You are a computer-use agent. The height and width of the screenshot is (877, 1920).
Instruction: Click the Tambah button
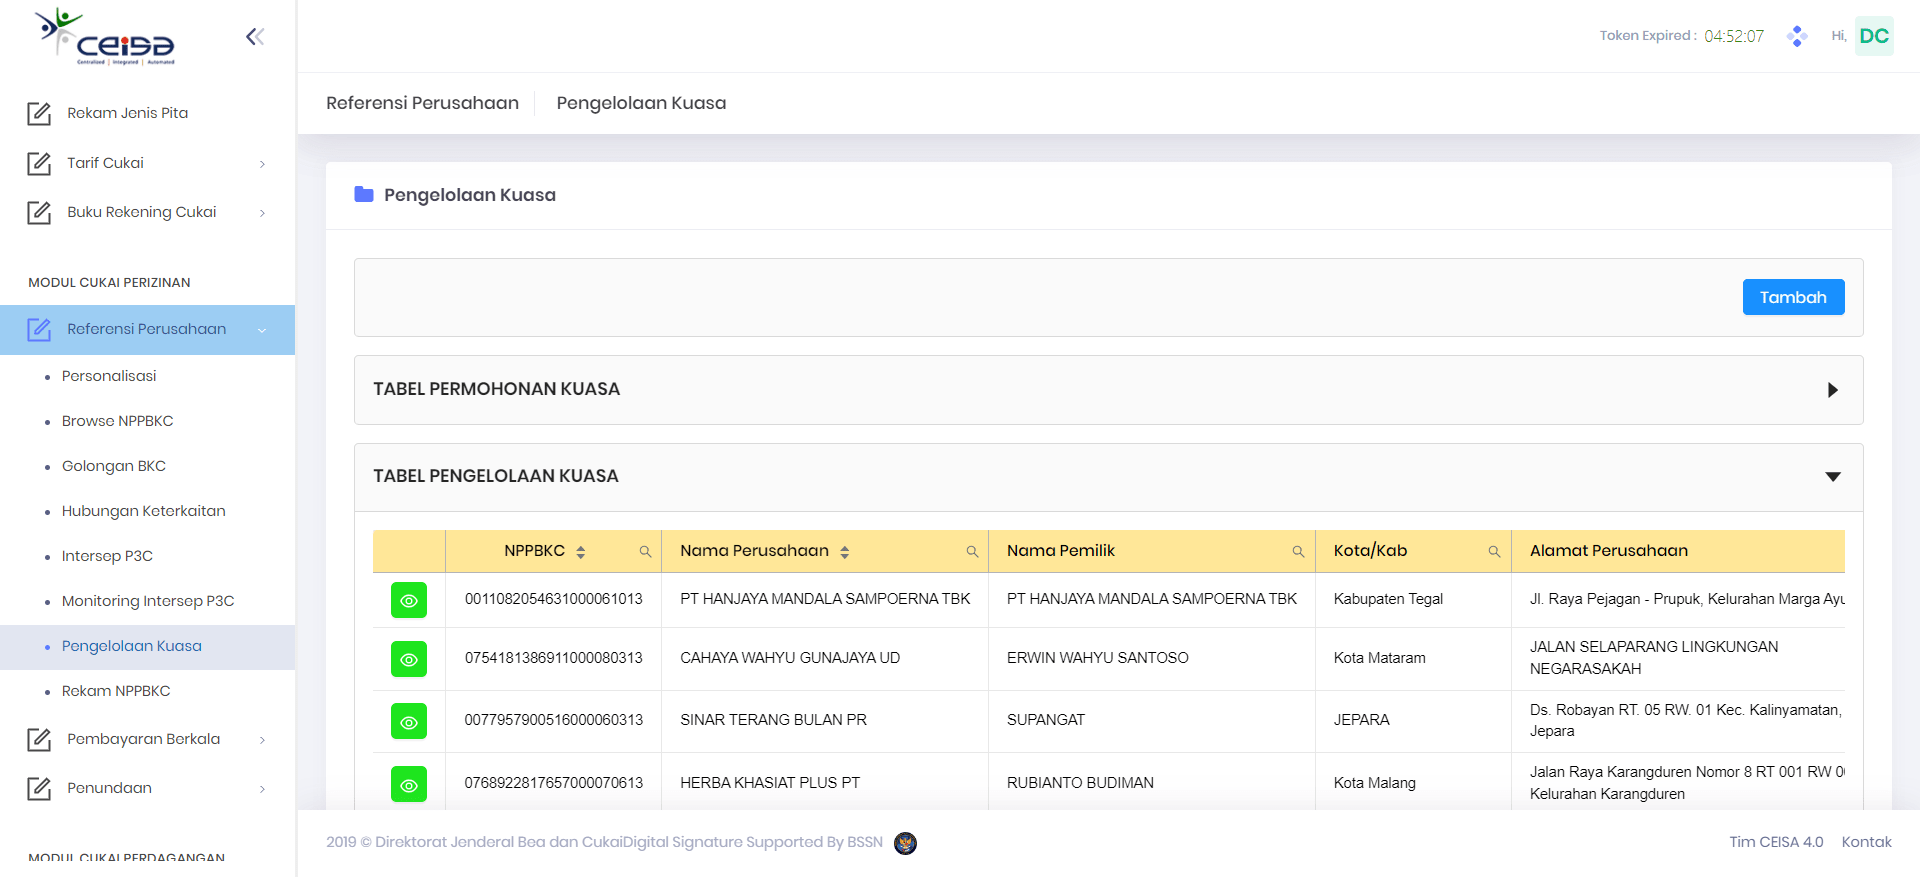pos(1793,297)
